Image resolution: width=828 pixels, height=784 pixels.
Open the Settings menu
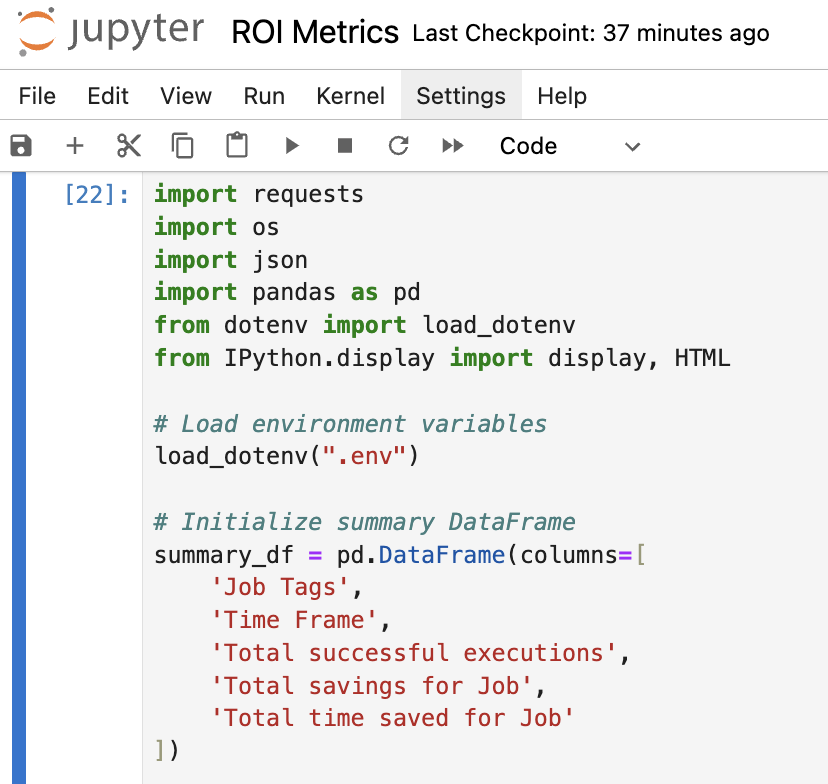click(461, 96)
